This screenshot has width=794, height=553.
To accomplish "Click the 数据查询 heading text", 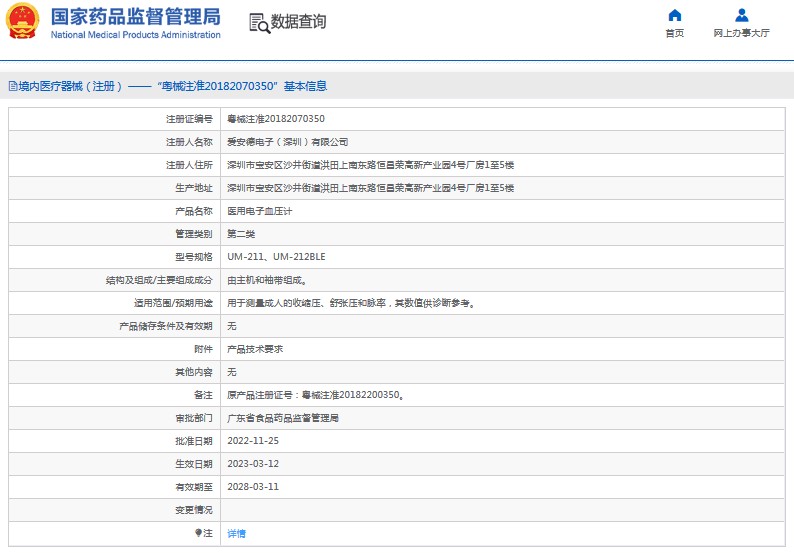I will pos(298,22).
